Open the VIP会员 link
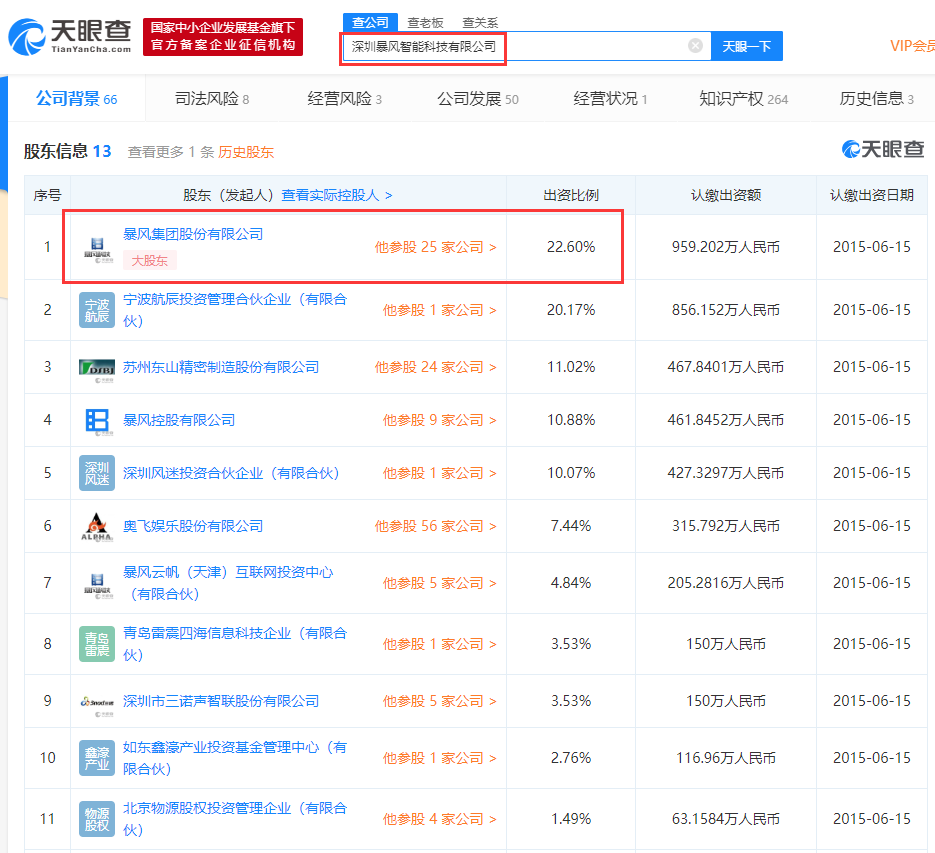Screen dimensions: 935x853 pos(912,46)
